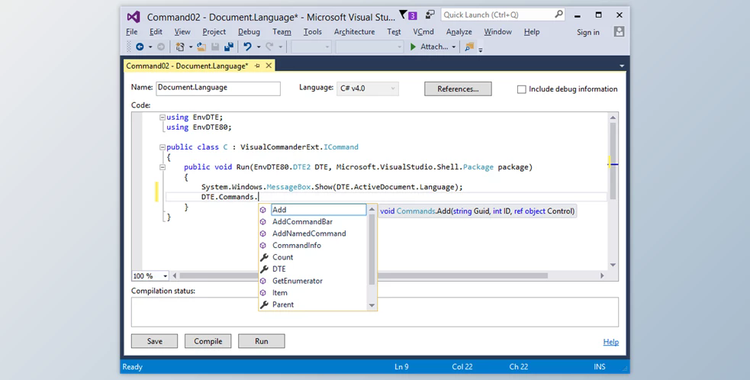750x380 pixels.
Task: Open the Tools menu
Action: [x=312, y=32]
